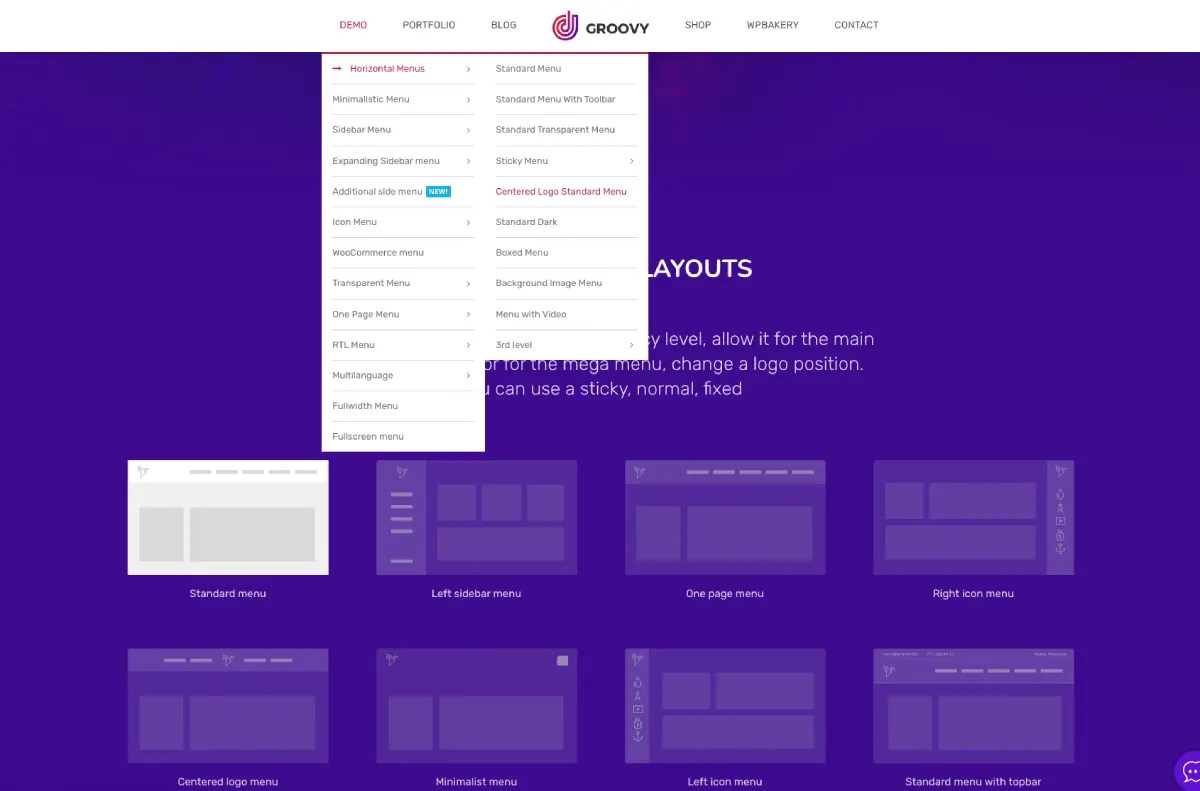The height and width of the screenshot is (791, 1200).
Task: Open the Standard menu layout preview
Action: coord(227,517)
